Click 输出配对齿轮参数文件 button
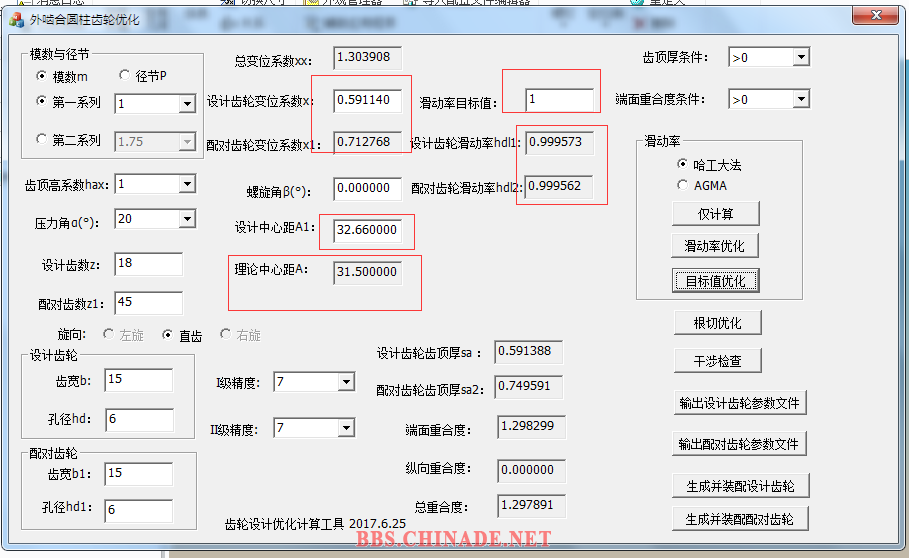Image resolution: width=909 pixels, height=558 pixels. (x=739, y=444)
